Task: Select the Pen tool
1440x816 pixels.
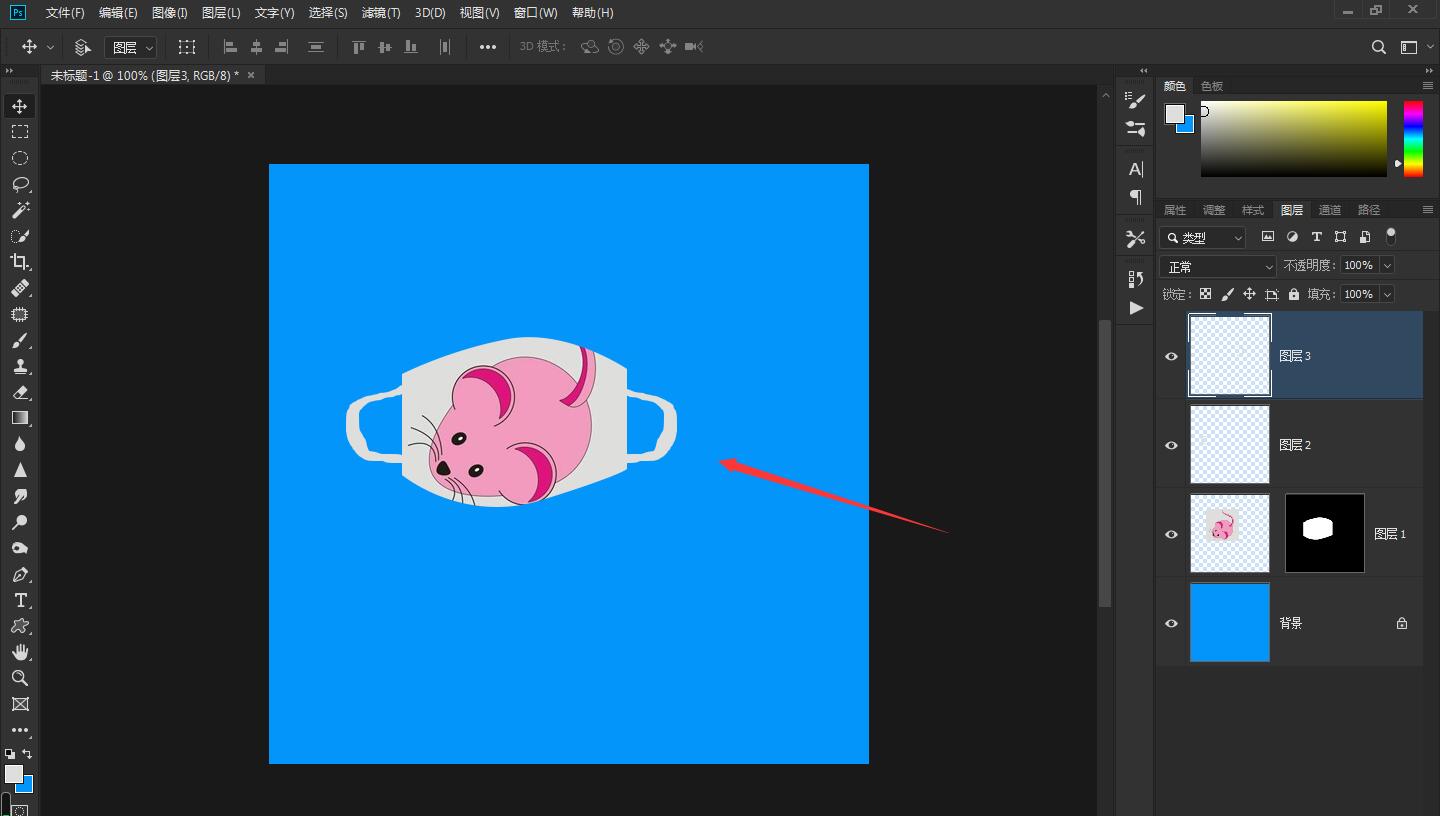Action: coord(19,575)
